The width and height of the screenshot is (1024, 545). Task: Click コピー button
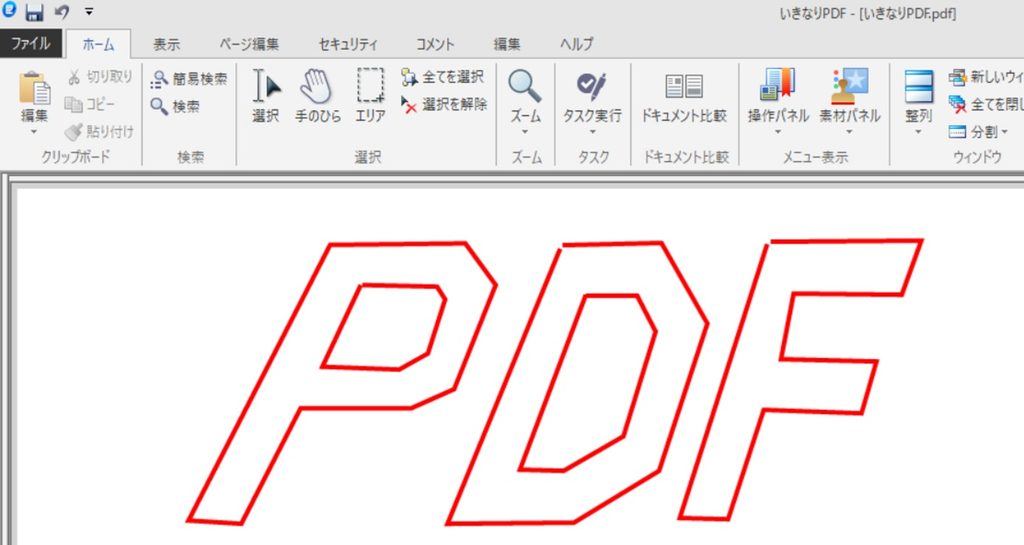(91, 104)
